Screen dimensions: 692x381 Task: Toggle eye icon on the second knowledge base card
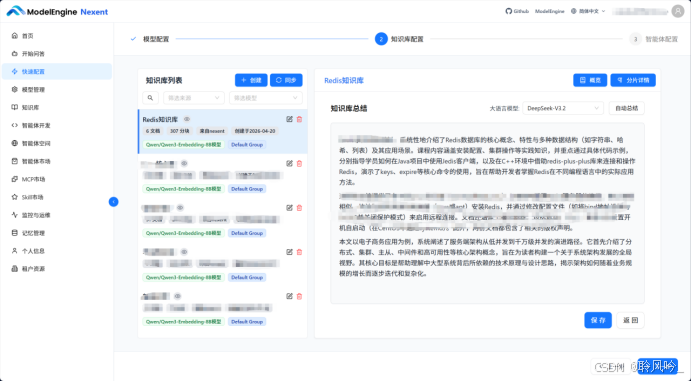(184, 163)
